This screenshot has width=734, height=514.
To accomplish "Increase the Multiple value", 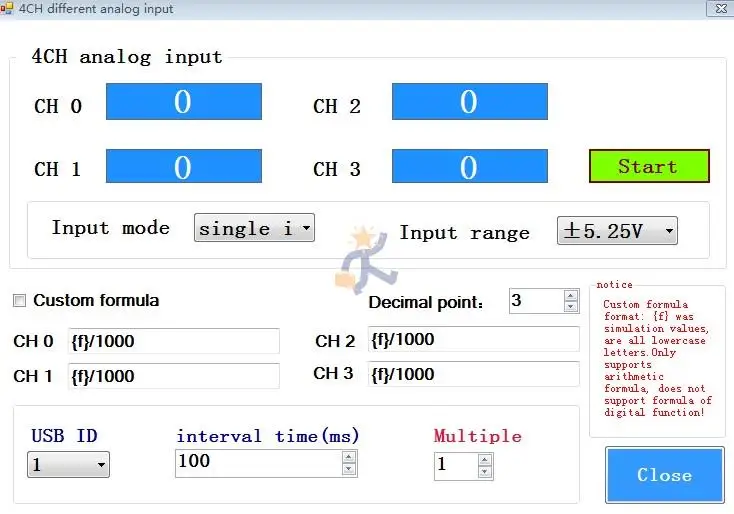I will point(484,460).
